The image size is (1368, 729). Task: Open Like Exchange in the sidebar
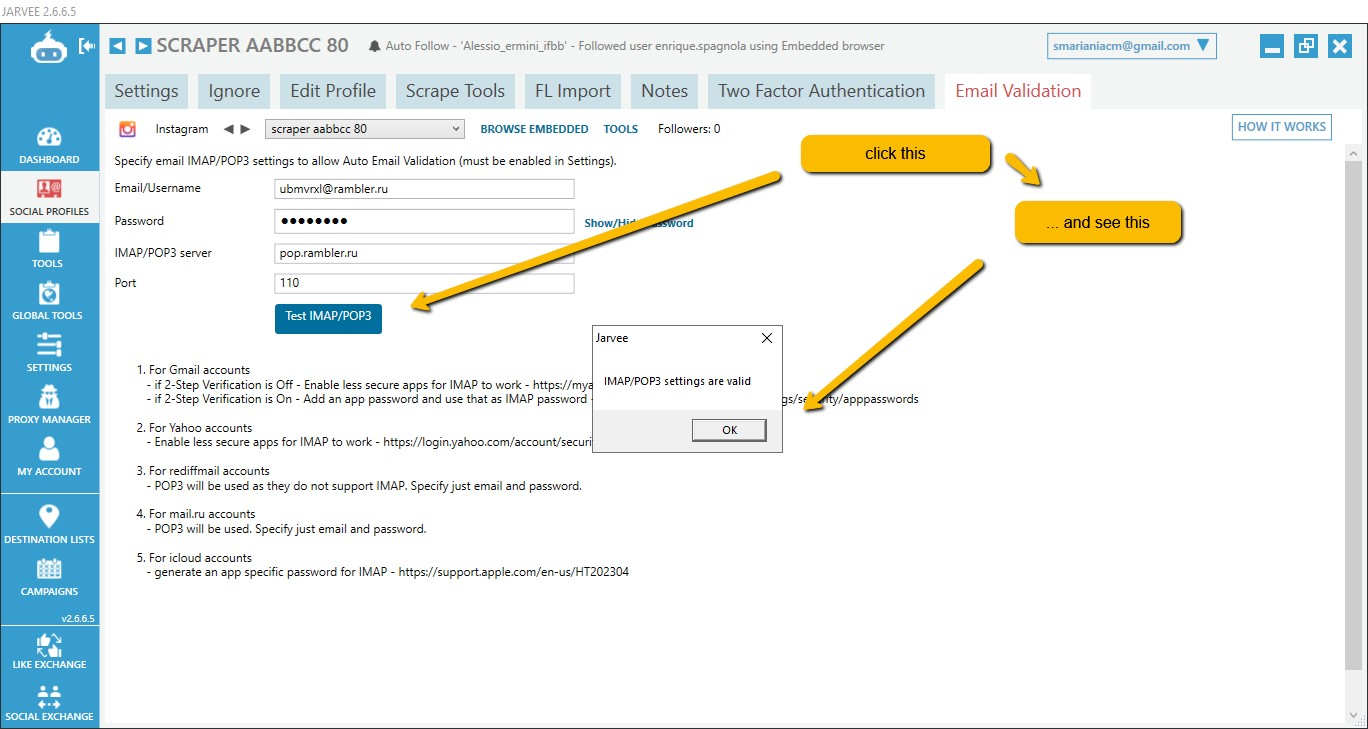pyautogui.click(x=49, y=650)
